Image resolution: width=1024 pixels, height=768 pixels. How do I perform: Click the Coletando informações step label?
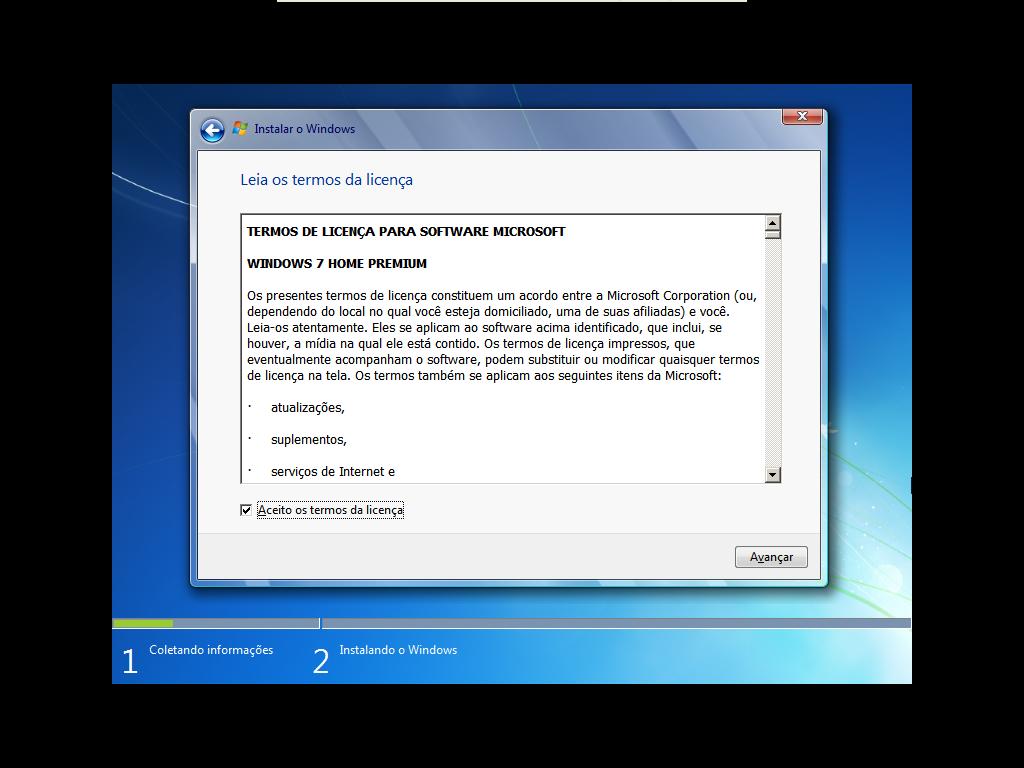(x=211, y=650)
